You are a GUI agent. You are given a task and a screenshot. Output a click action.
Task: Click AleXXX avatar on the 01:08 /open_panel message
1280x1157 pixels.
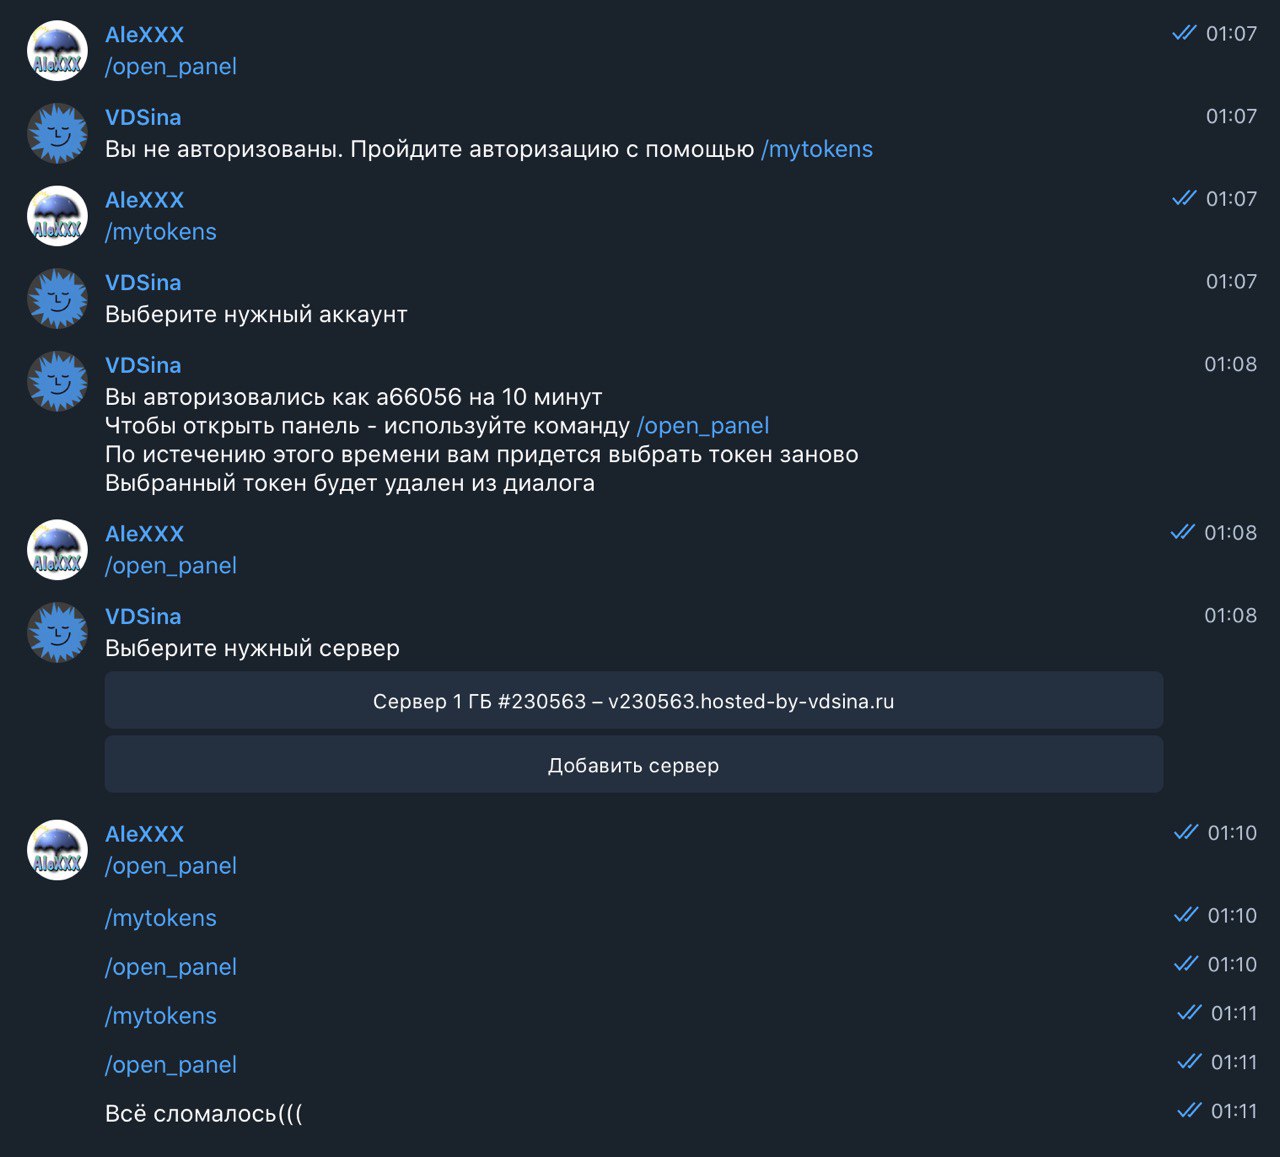(57, 550)
